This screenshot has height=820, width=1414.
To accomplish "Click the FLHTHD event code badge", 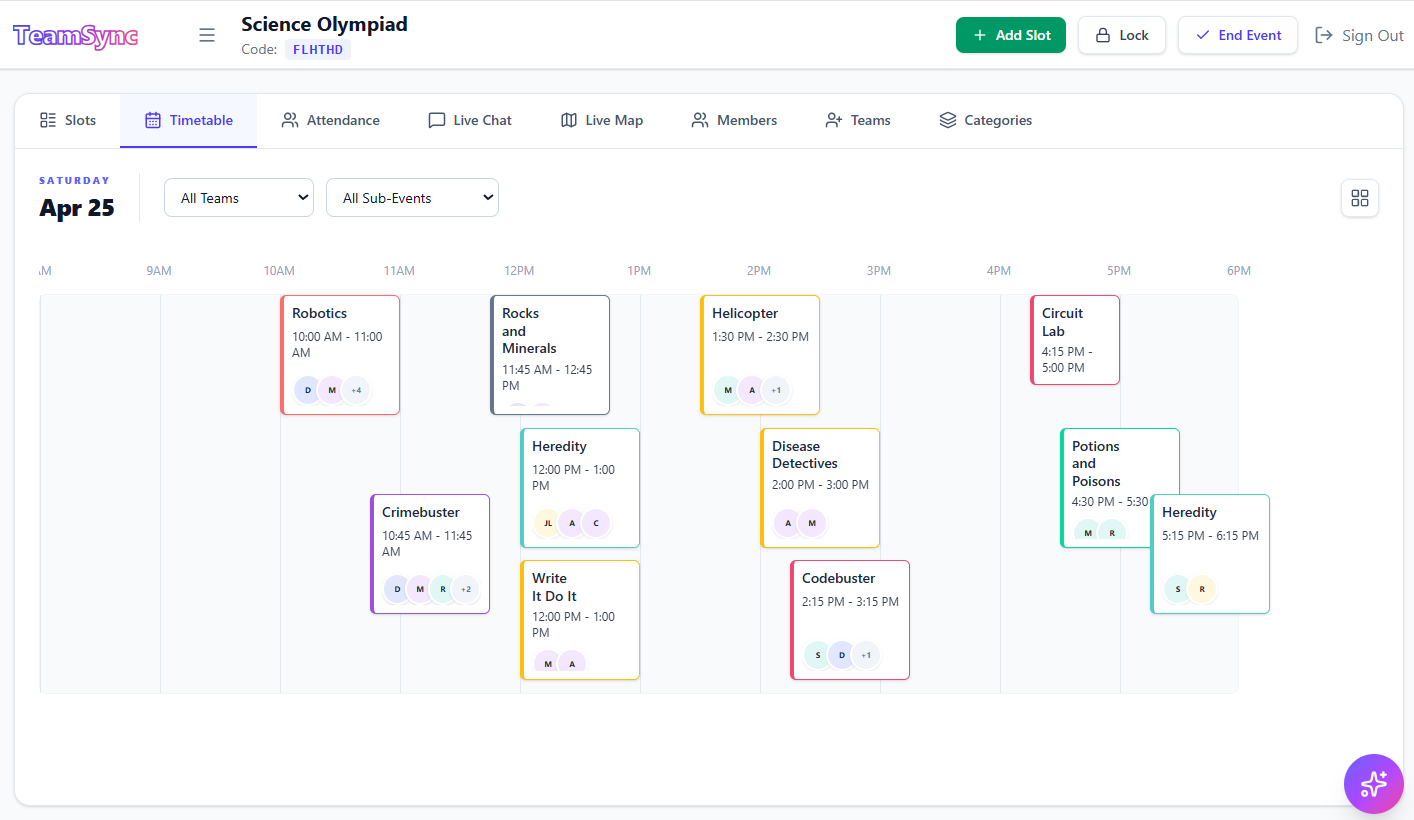I will [x=318, y=50].
